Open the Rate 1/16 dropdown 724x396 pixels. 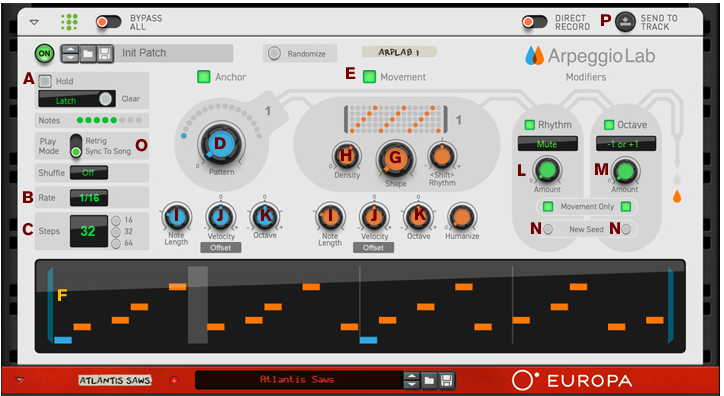tap(89, 198)
